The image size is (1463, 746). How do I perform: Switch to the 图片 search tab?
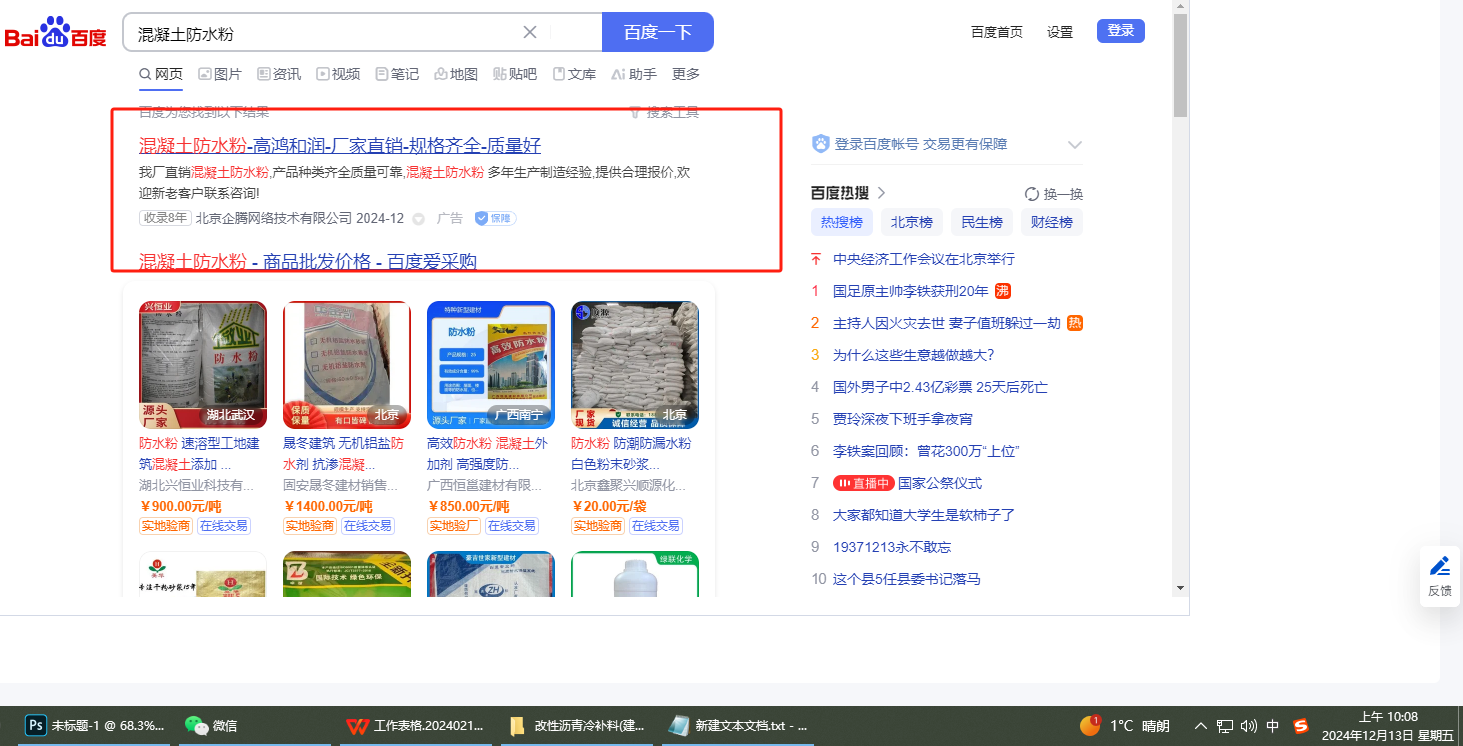click(220, 74)
